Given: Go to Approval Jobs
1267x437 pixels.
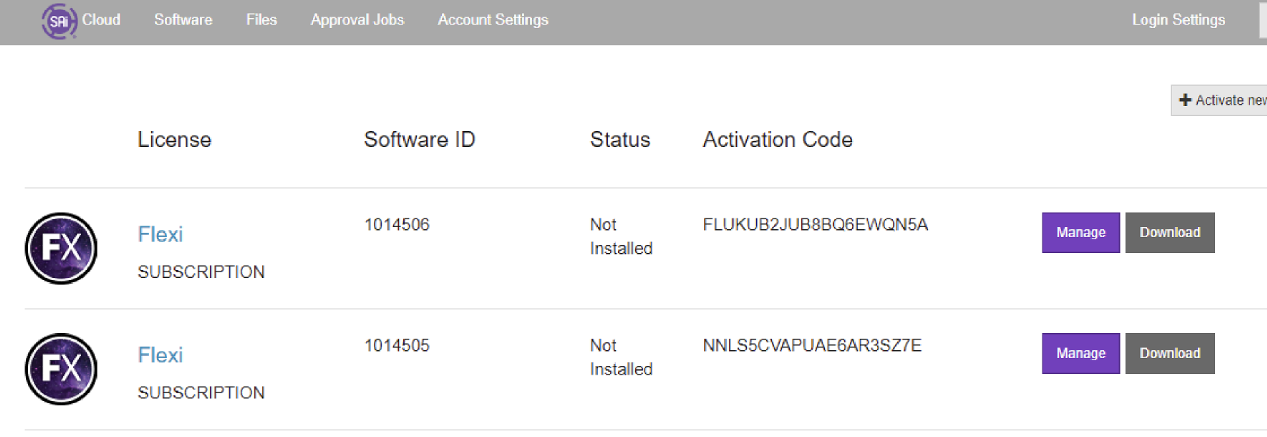Looking at the screenshot, I should 357,20.
